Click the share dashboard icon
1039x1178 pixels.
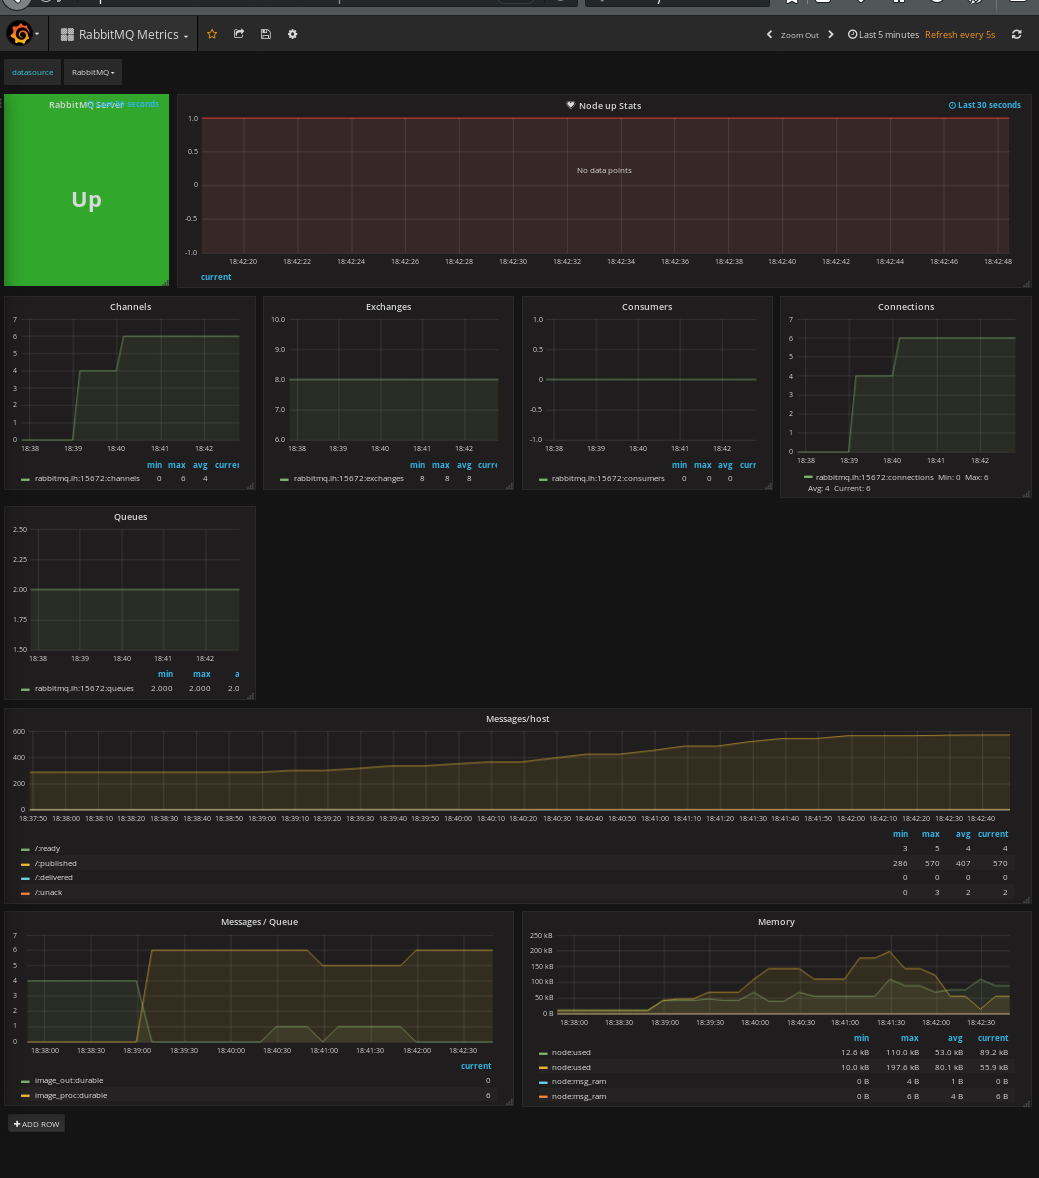tap(239, 34)
